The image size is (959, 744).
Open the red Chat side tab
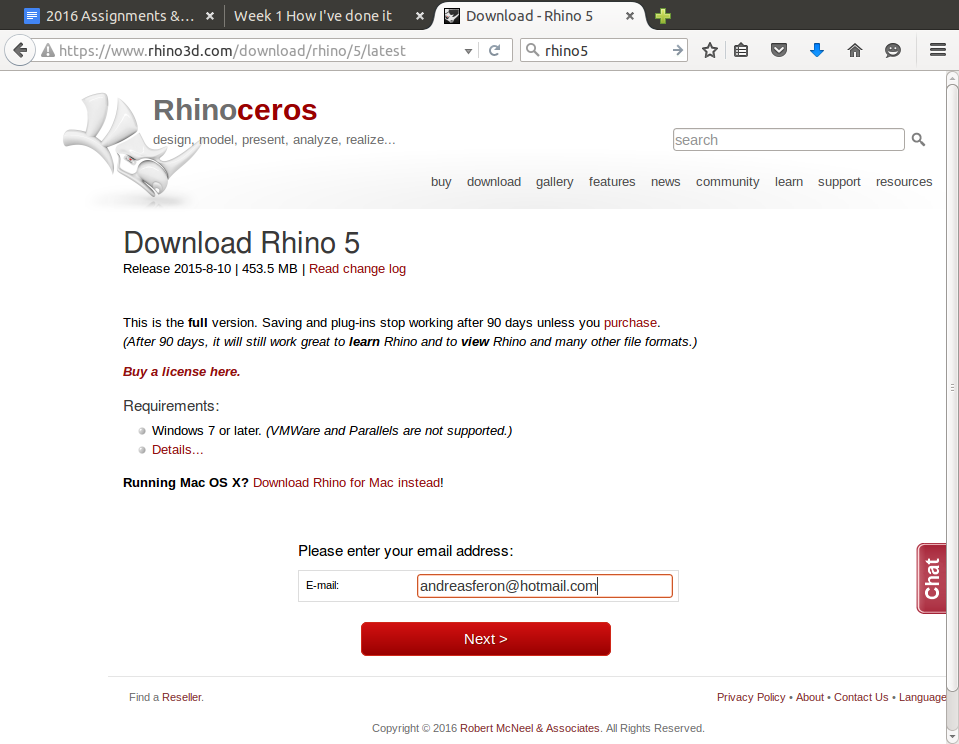pyautogui.click(x=932, y=578)
